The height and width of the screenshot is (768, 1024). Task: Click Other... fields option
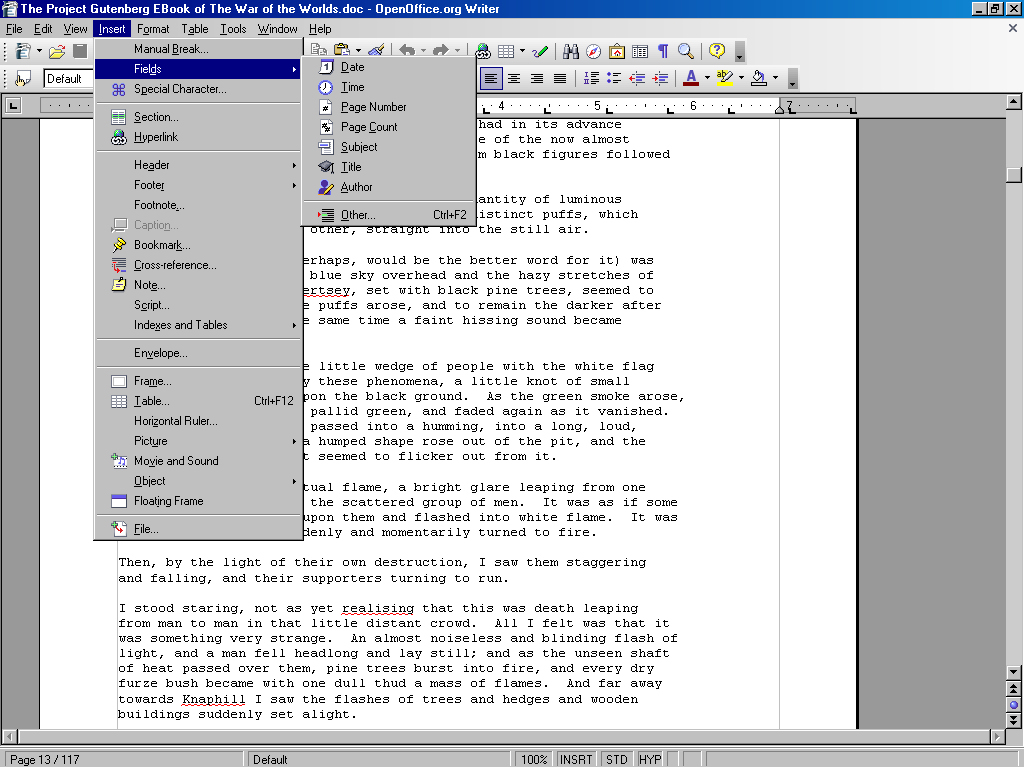tap(358, 215)
